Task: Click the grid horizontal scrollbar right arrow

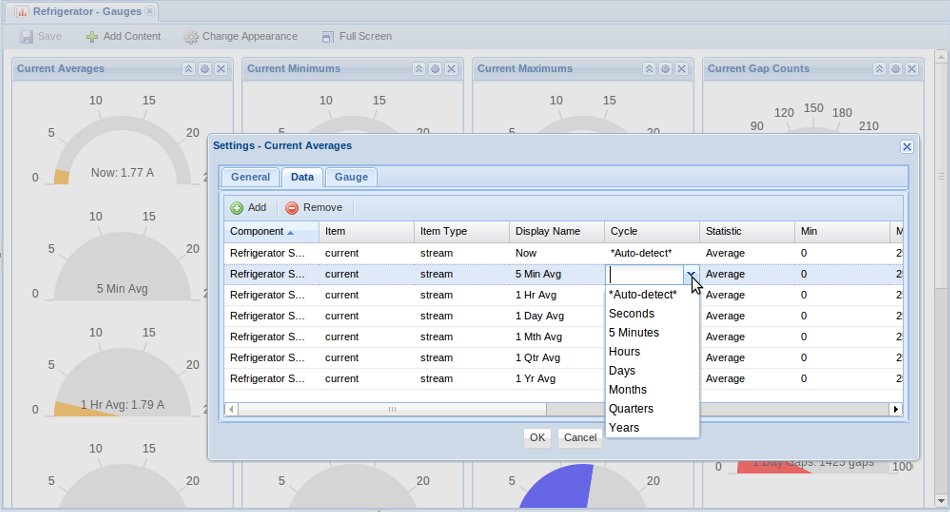Action: (x=896, y=409)
